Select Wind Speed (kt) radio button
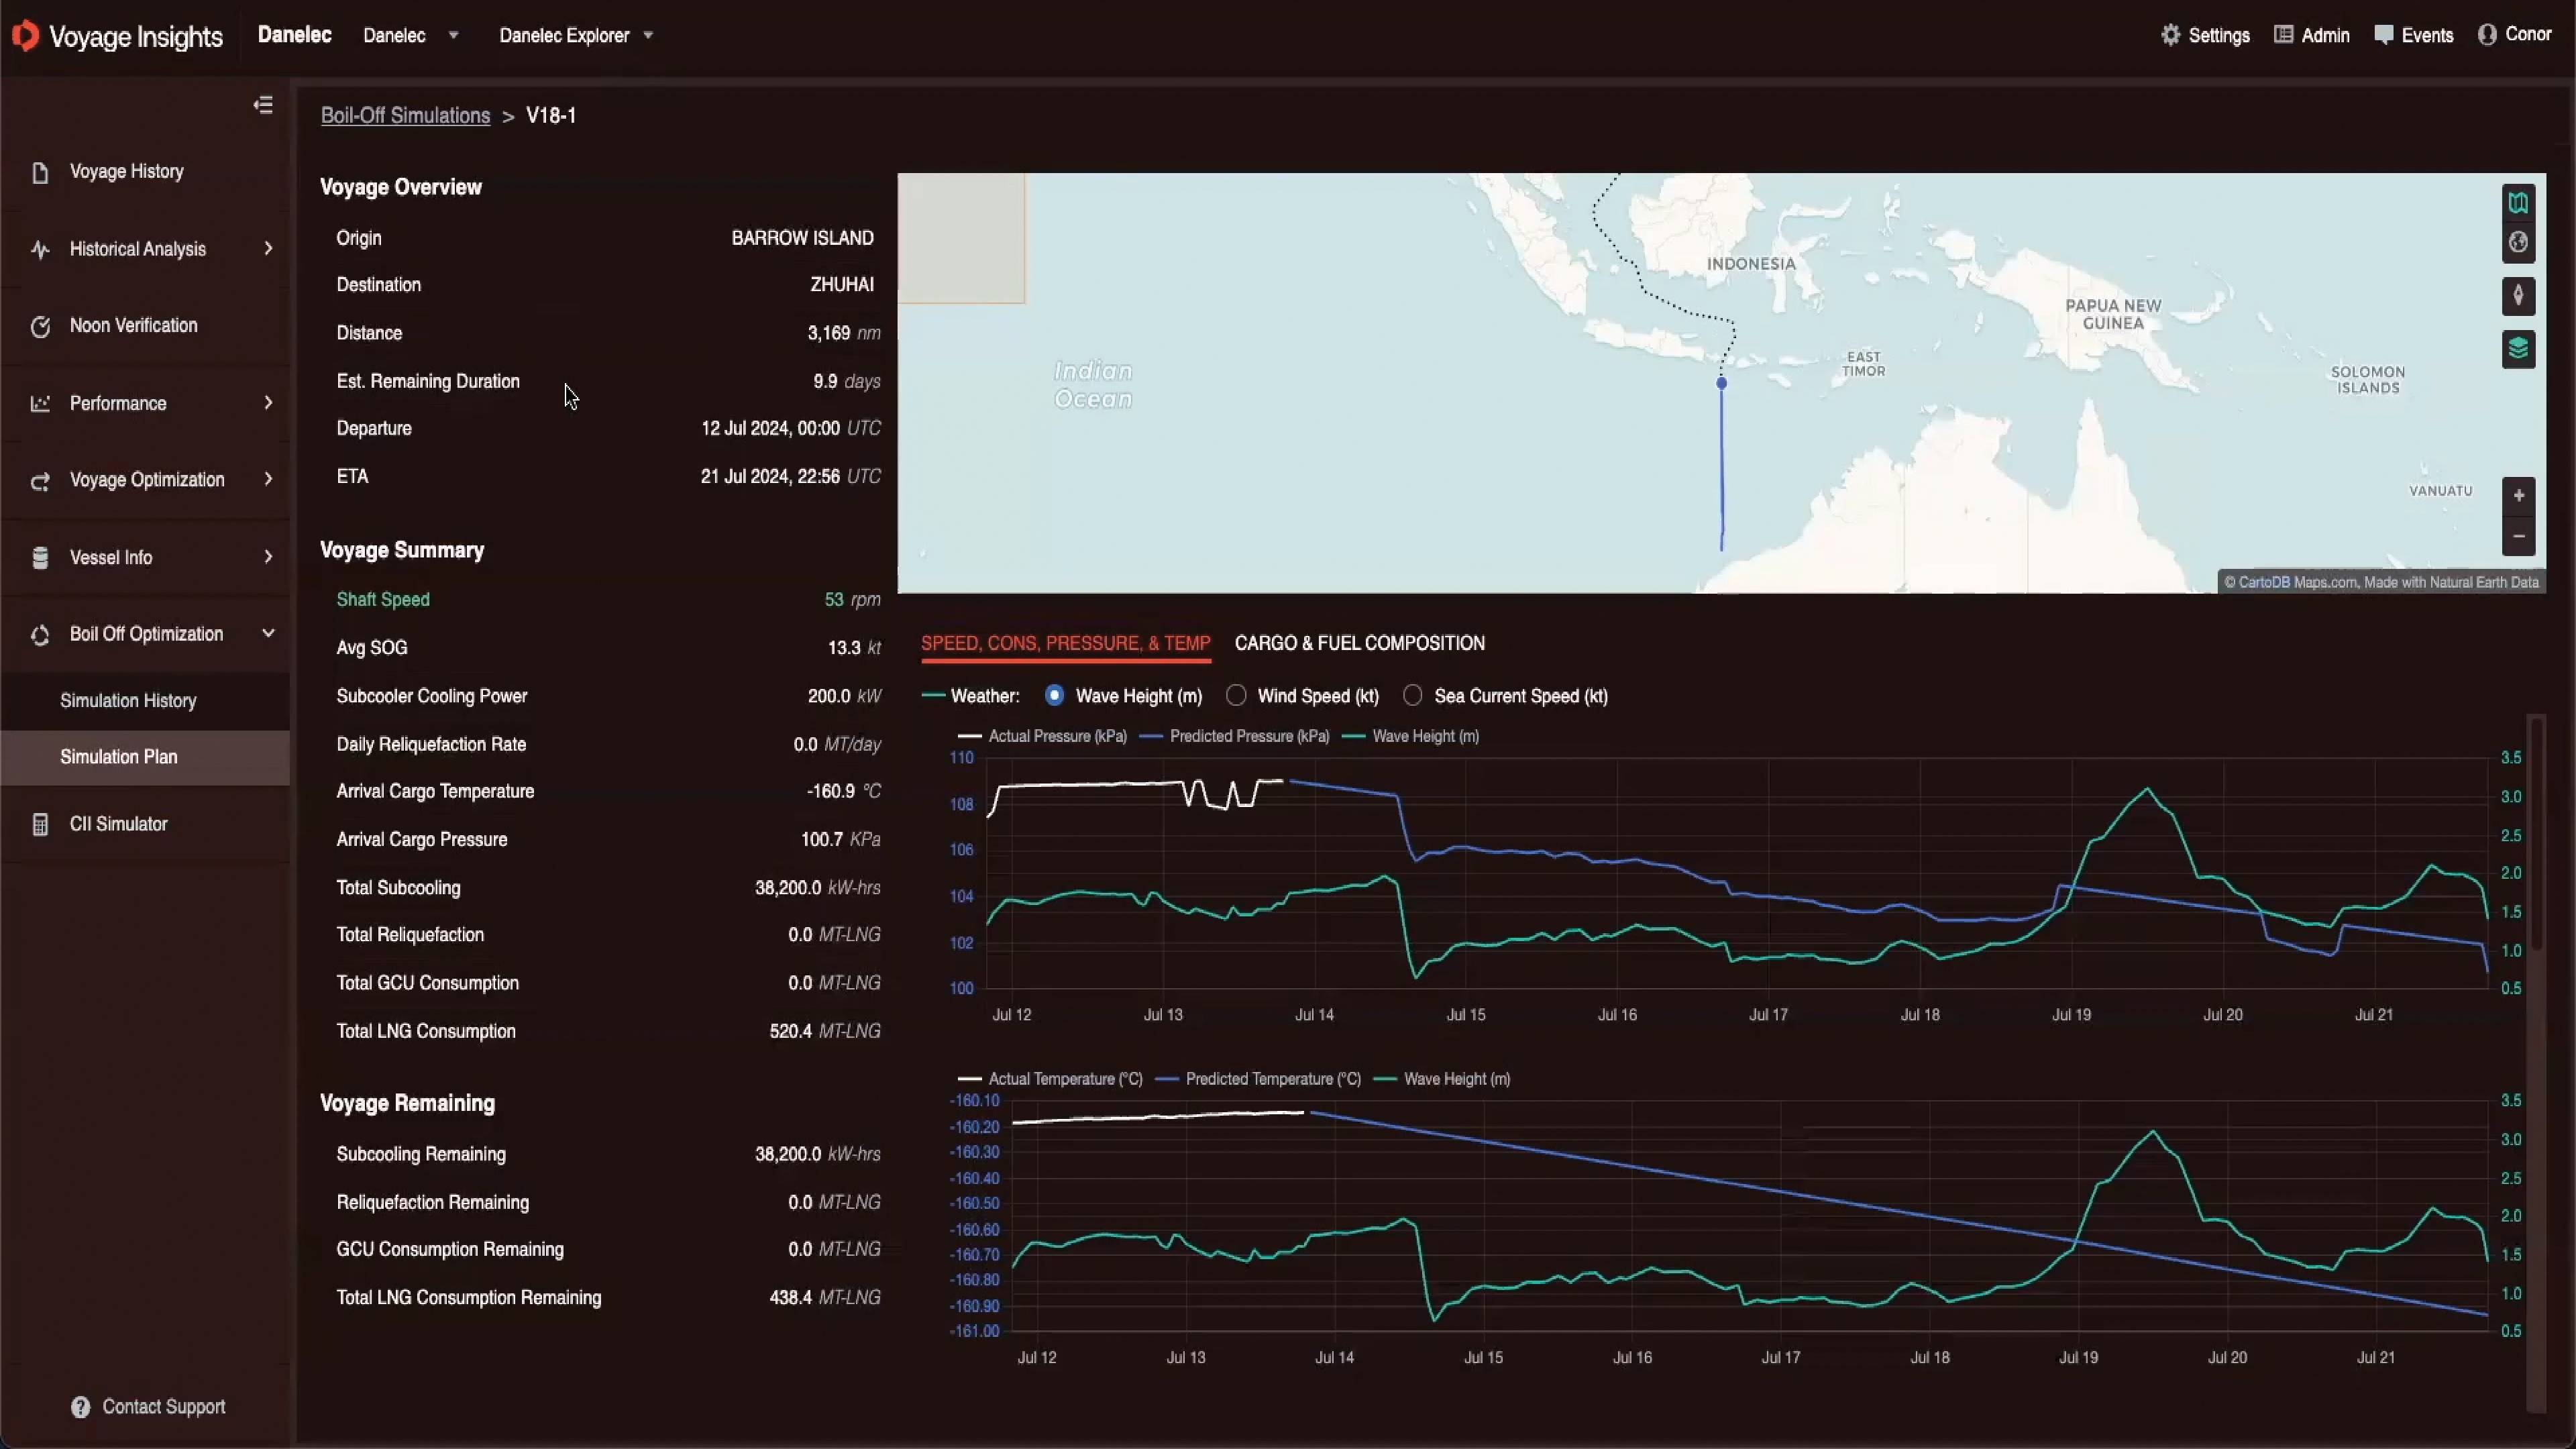Image resolution: width=2576 pixels, height=1449 pixels. coord(1236,695)
